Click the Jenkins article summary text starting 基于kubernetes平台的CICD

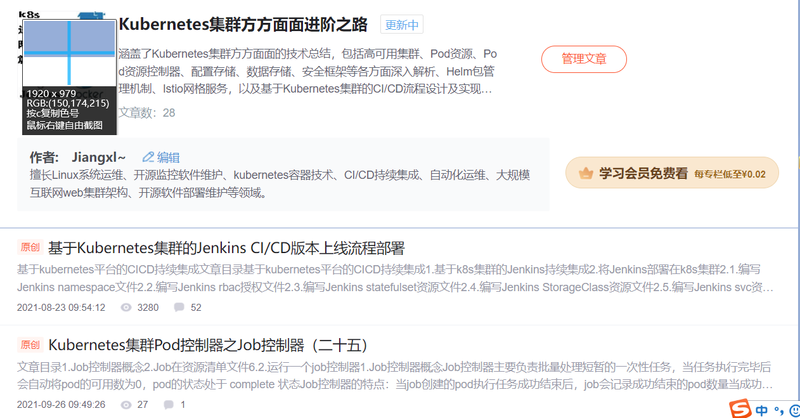tap(395, 278)
